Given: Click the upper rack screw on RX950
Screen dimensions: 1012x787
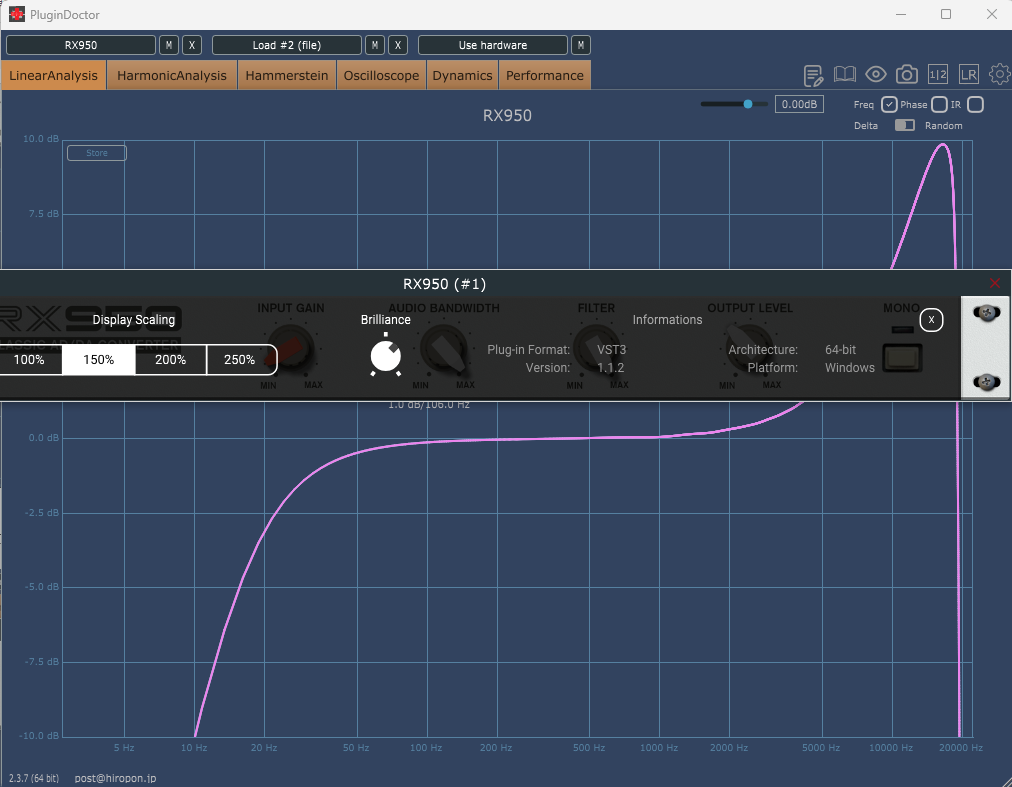Looking at the screenshot, I should click(x=986, y=314).
